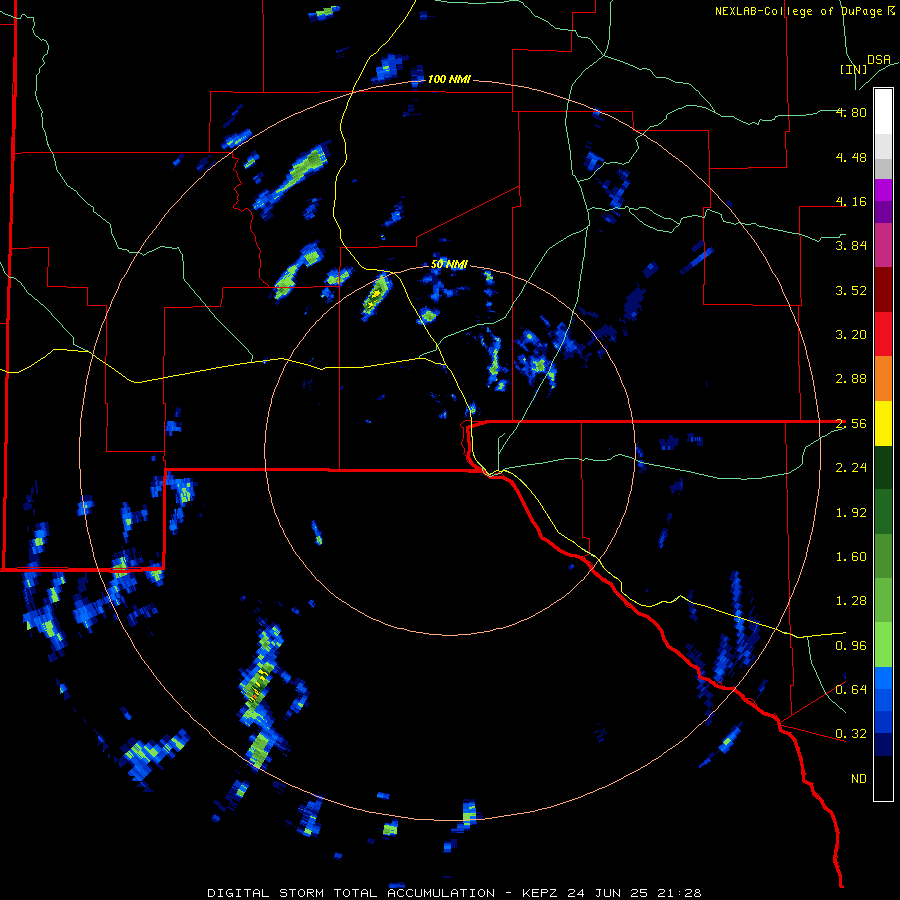
Task: Click the darkest green legend color block
Action: pos(883,468)
